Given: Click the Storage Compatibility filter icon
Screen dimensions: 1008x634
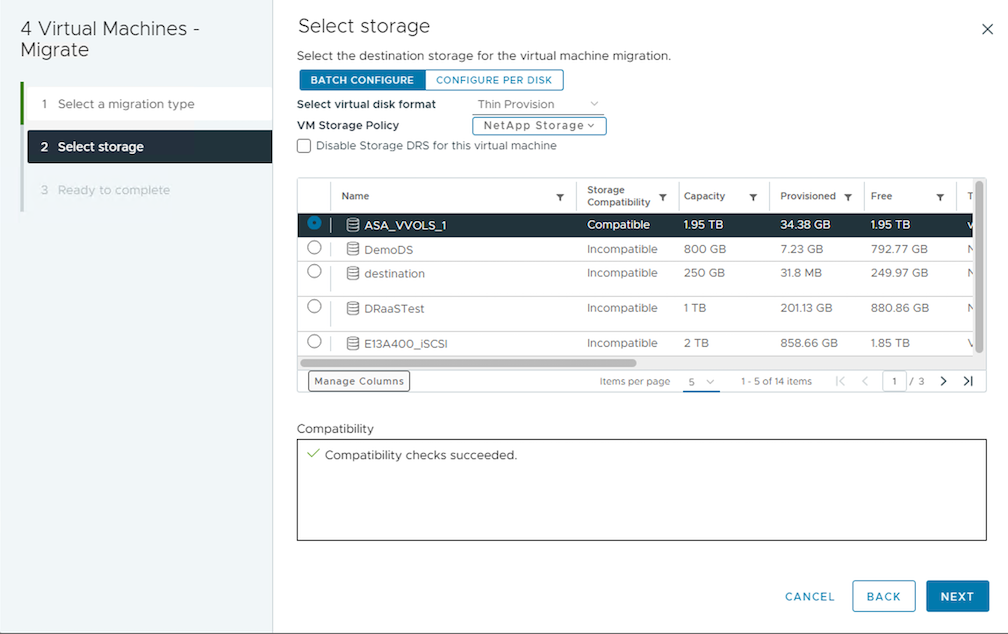Looking at the screenshot, I should 663,197.
